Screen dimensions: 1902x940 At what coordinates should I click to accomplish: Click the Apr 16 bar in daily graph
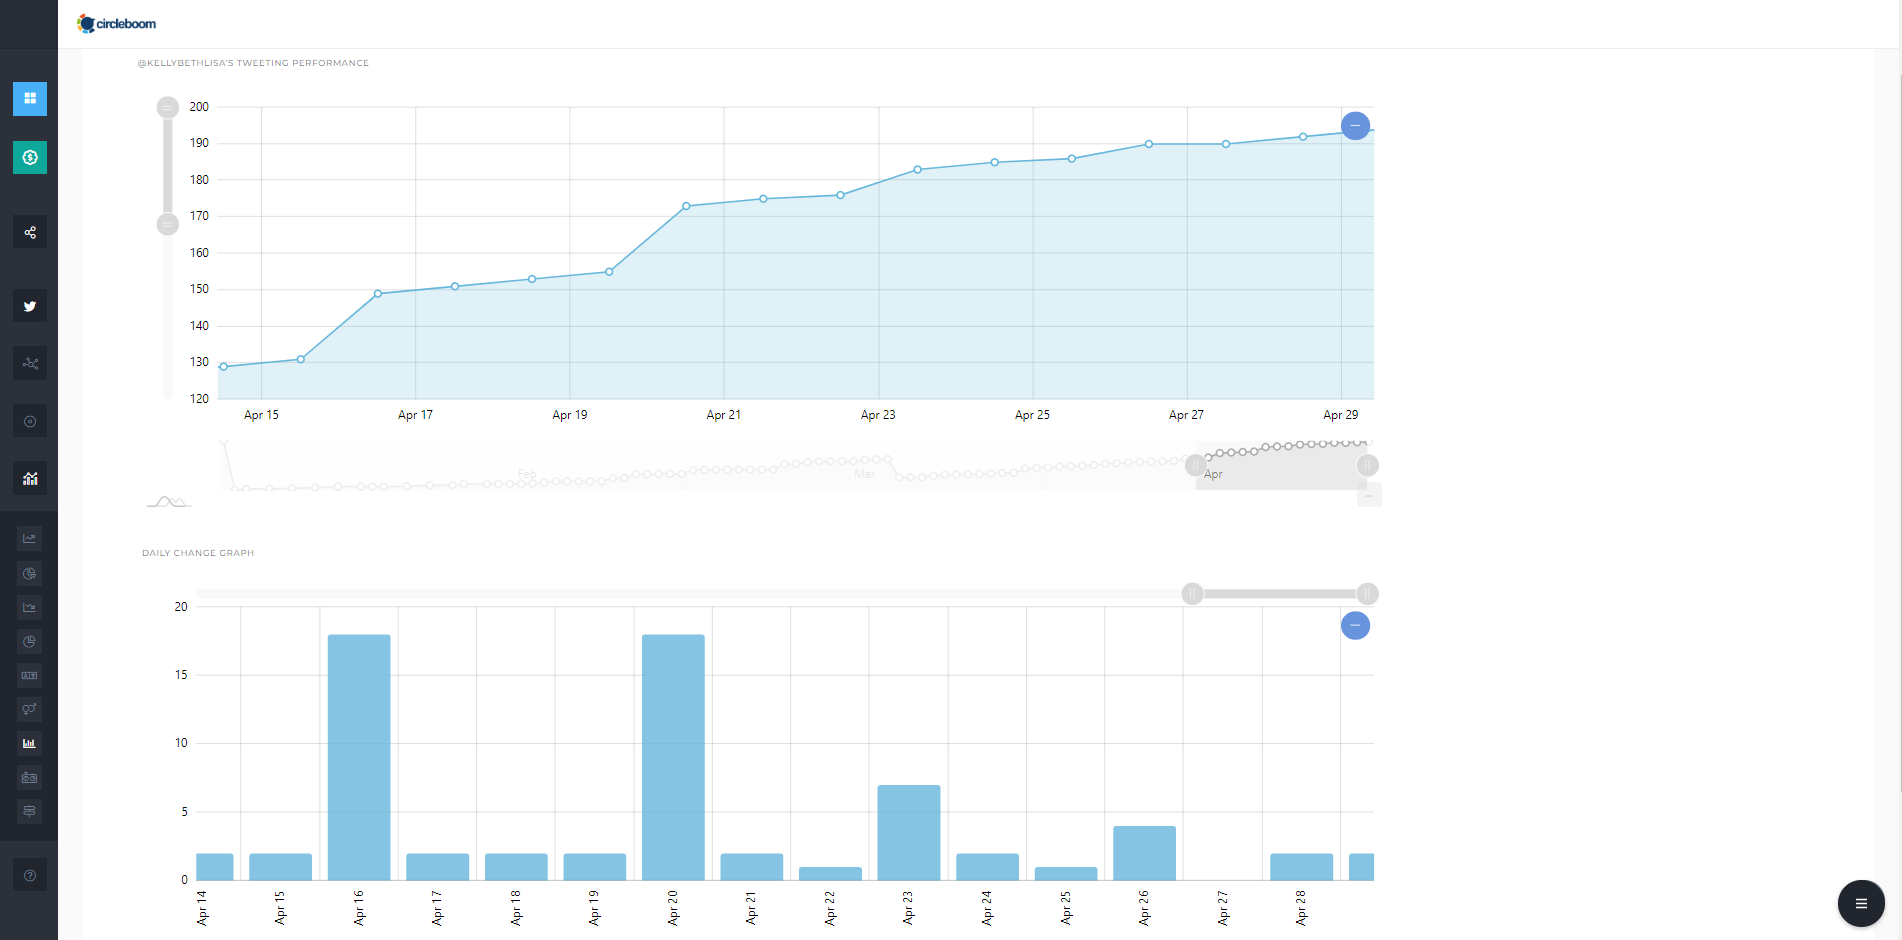[x=359, y=757]
